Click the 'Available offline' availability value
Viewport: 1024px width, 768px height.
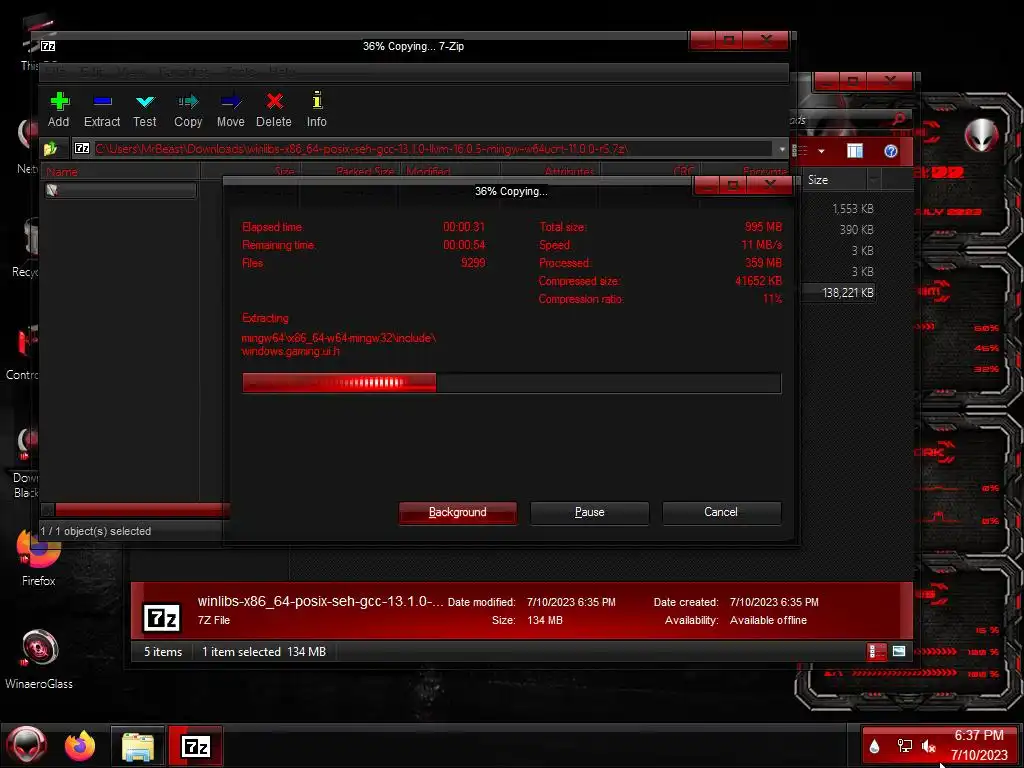[769, 620]
